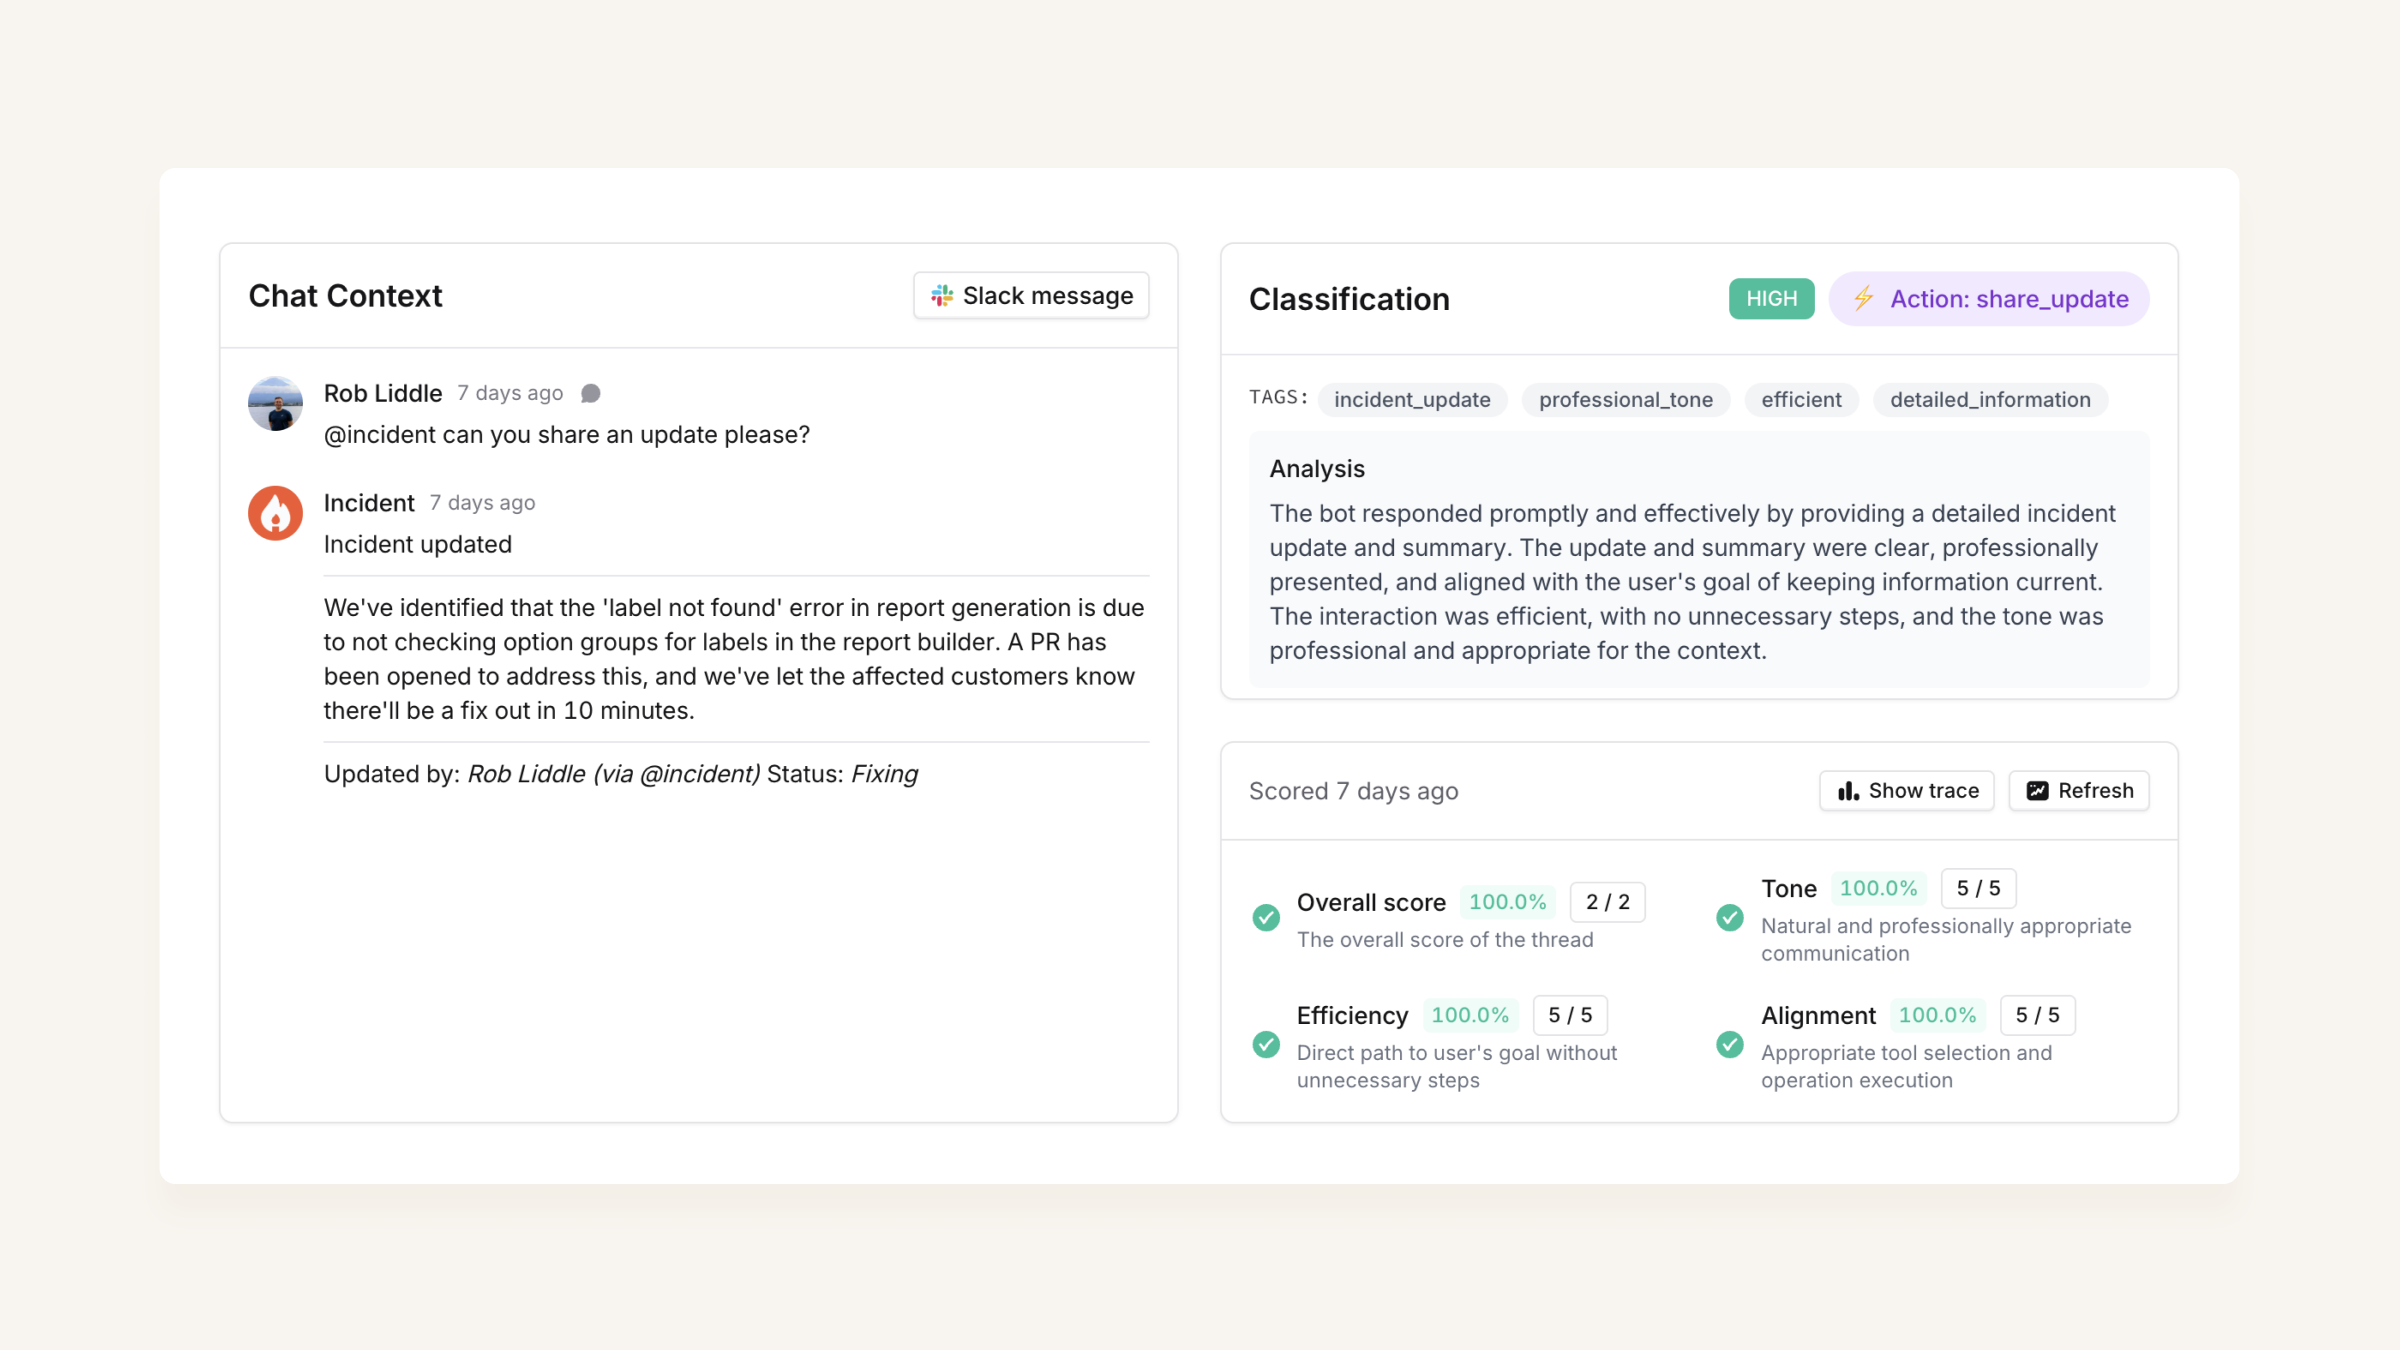
Task: Click Rob Liddle's avatar photo
Action: click(x=275, y=403)
